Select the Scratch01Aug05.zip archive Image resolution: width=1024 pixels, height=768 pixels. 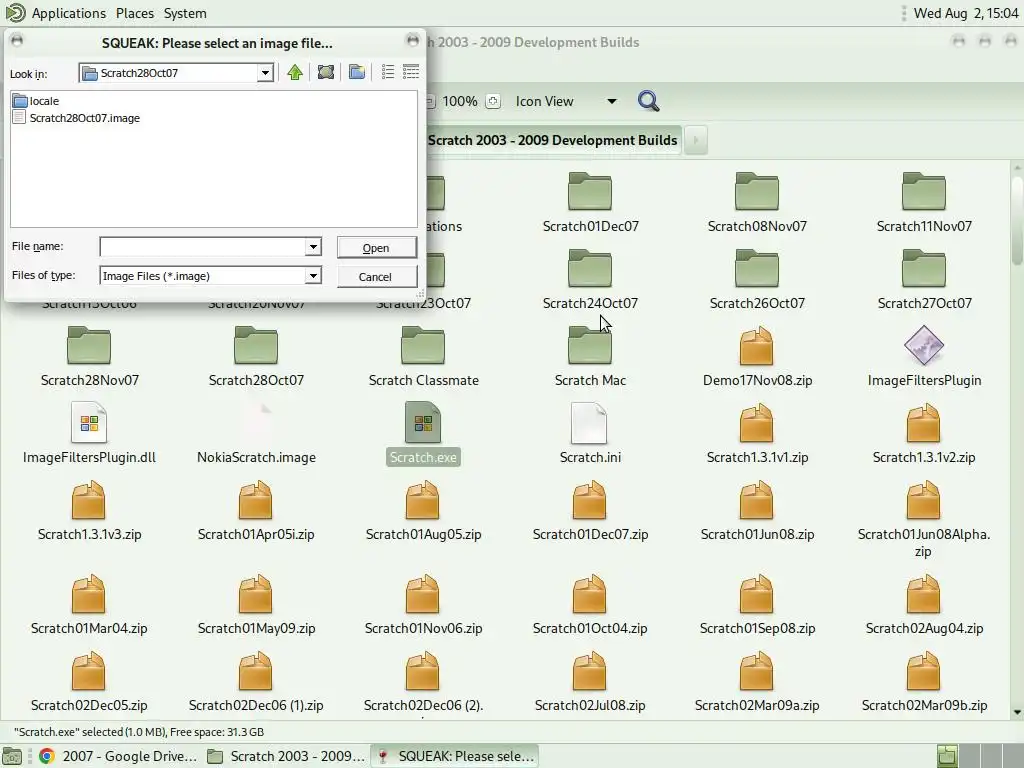coord(423,511)
